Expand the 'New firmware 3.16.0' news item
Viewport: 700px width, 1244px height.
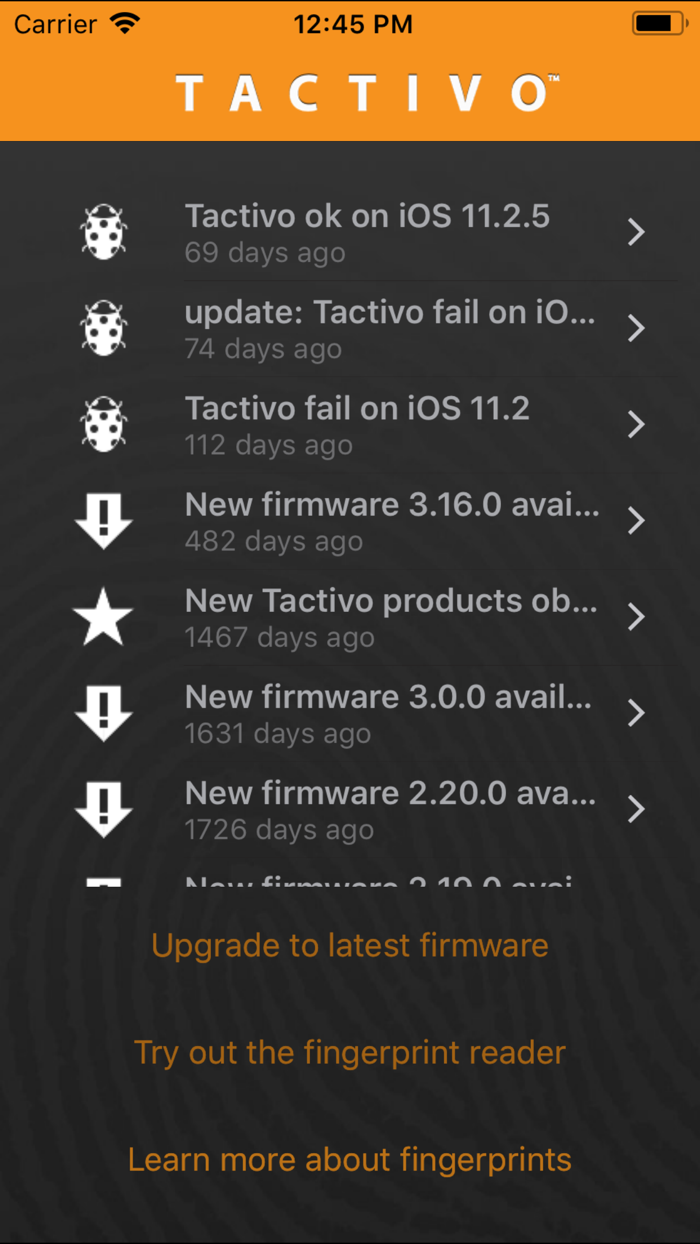coord(392,520)
